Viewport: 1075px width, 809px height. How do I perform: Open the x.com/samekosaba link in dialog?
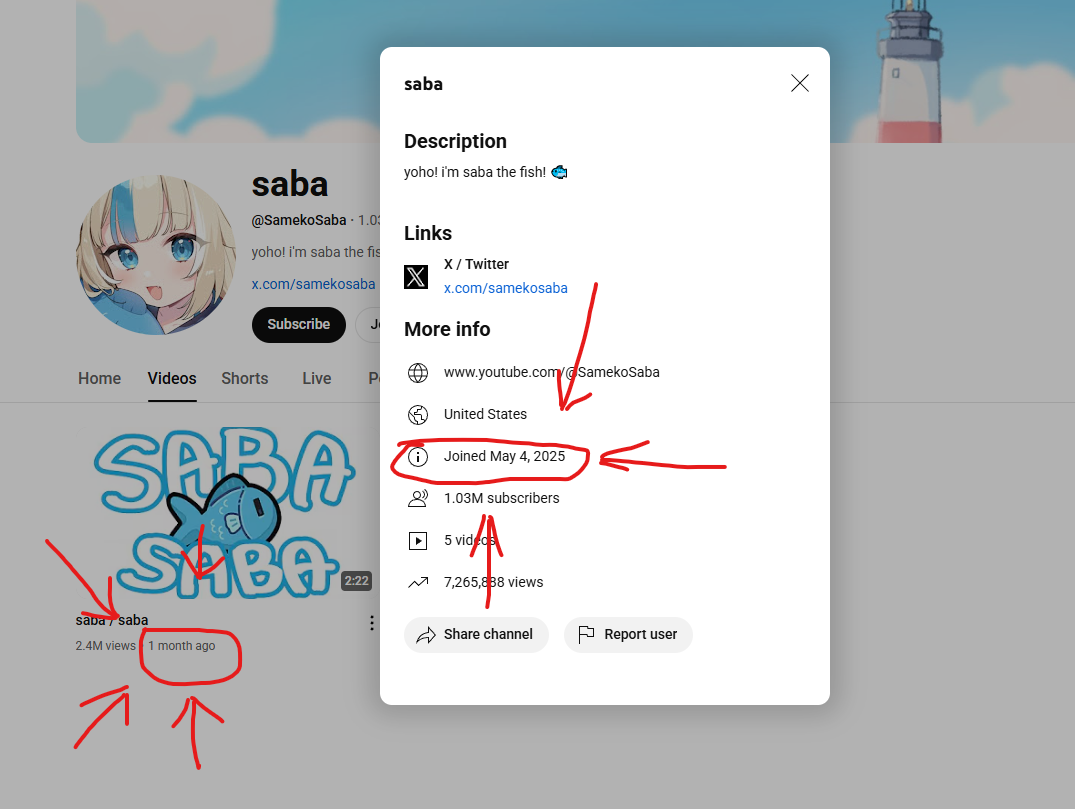(x=505, y=288)
